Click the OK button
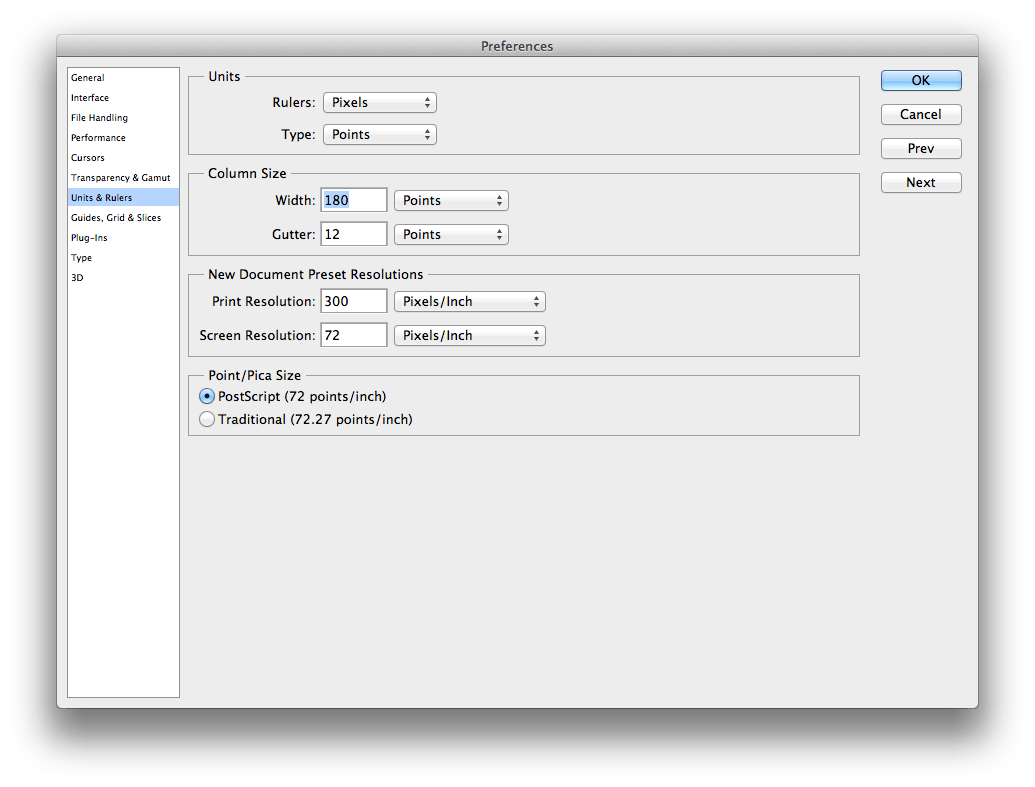Viewport: 1035px width, 787px height. (920, 81)
